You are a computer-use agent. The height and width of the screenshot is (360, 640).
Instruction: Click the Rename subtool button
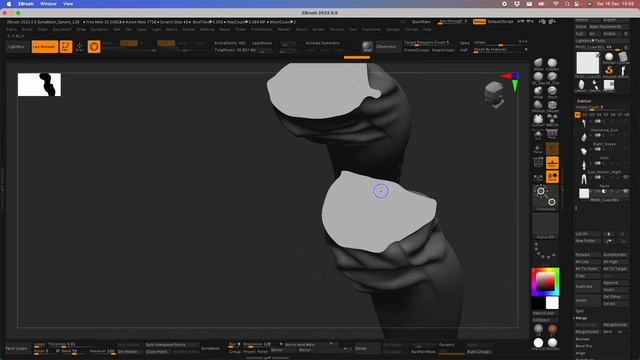pyautogui.click(x=588, y=255)
